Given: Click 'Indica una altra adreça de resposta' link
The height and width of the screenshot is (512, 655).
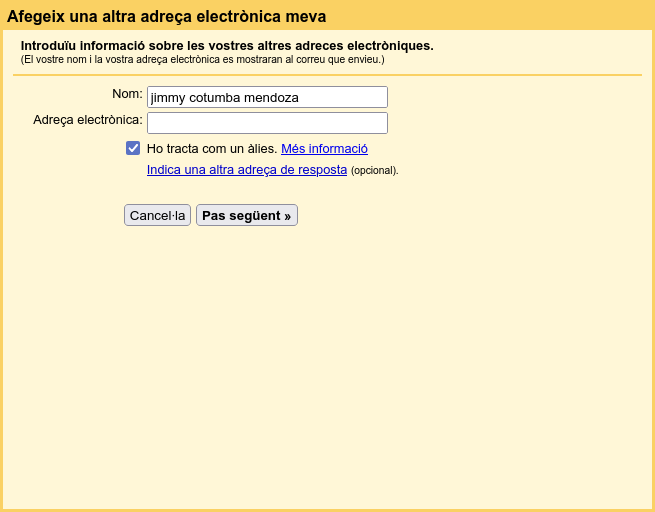Looking at the screenshot, I should (x=246, y=170).
